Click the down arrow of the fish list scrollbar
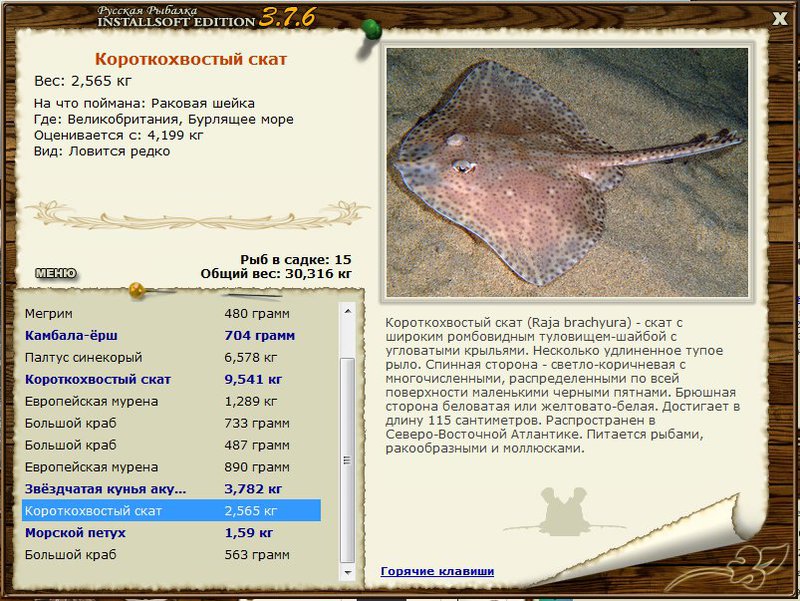800x601 pixels. (347, 572)
